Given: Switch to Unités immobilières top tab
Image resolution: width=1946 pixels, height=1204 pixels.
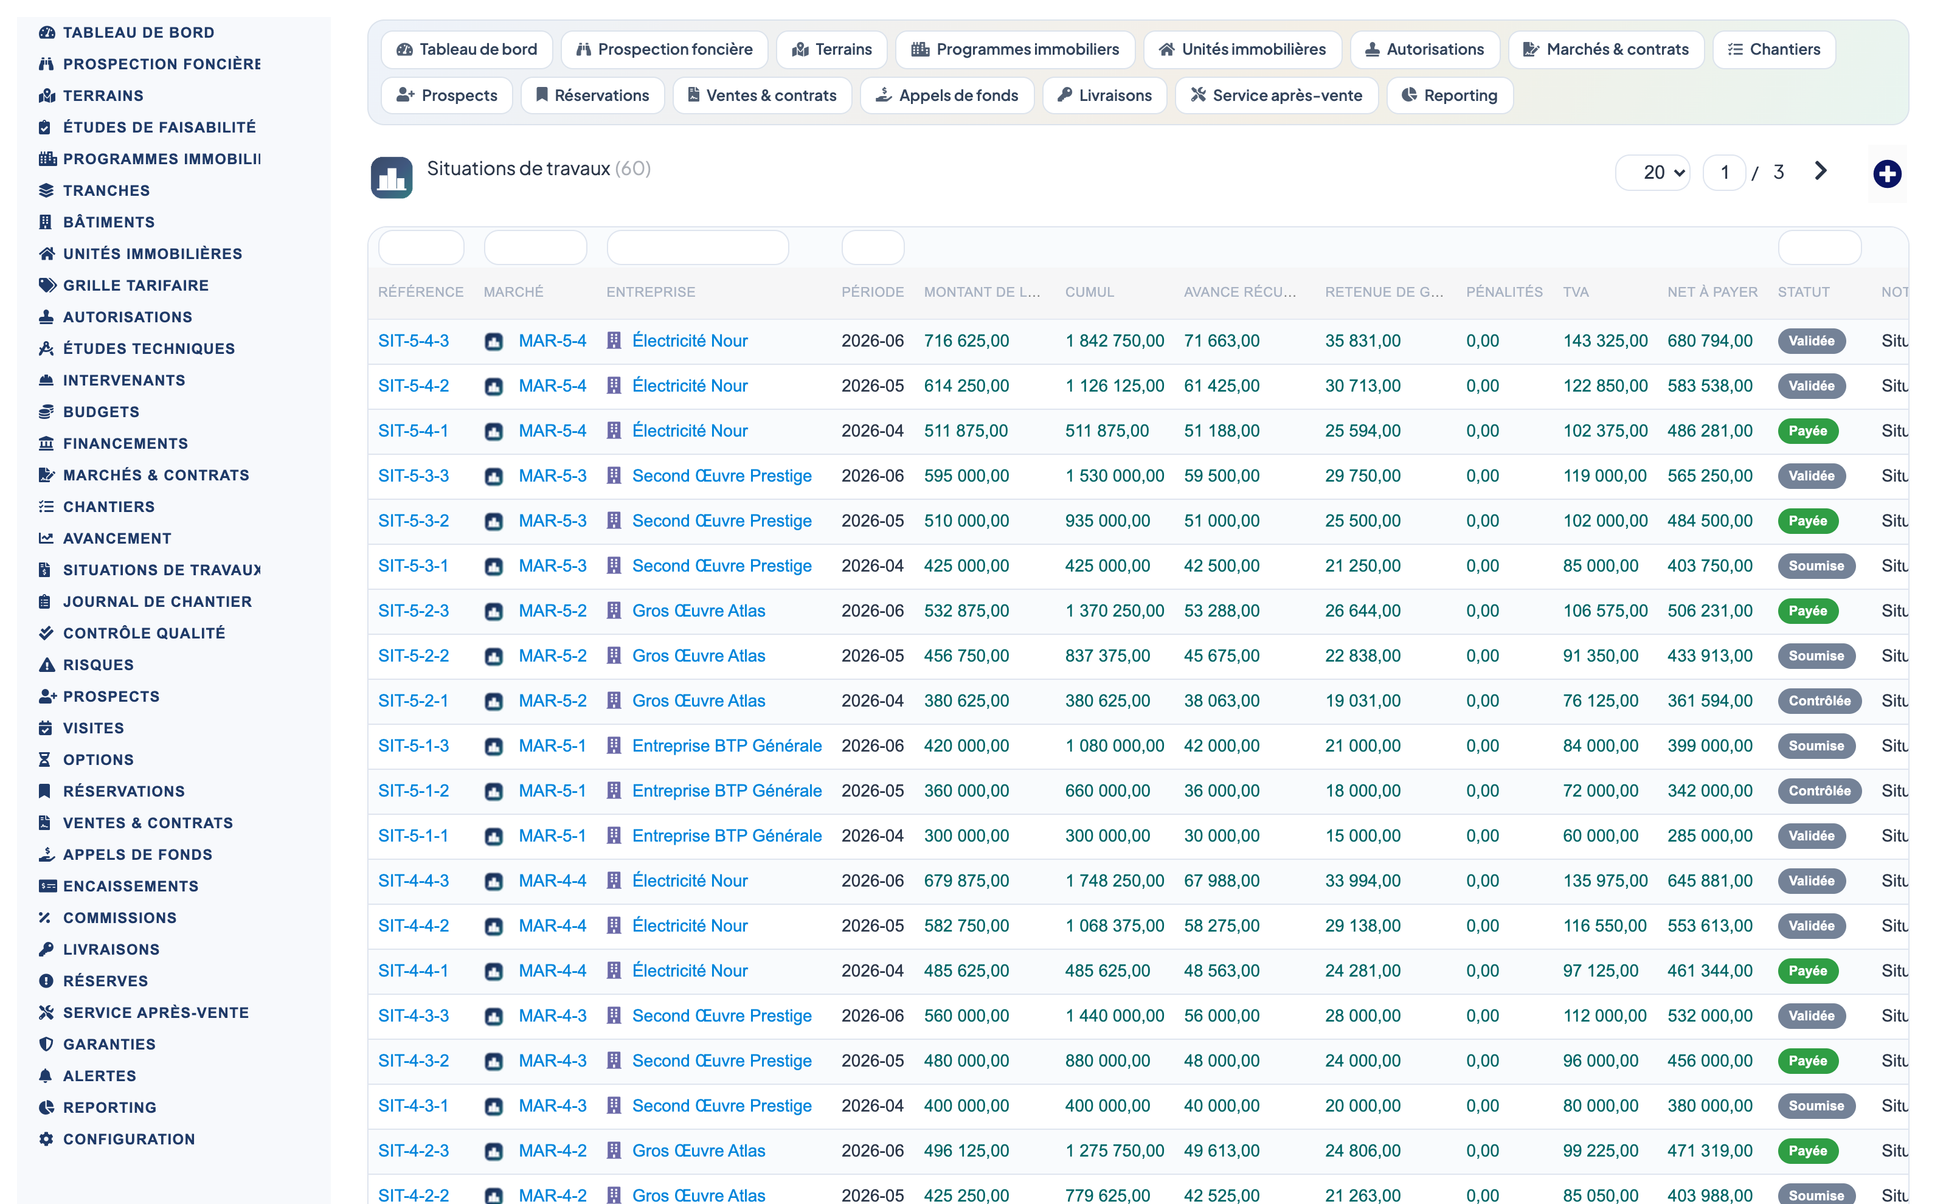Looking at the screenshot, I should [1242, 49].
